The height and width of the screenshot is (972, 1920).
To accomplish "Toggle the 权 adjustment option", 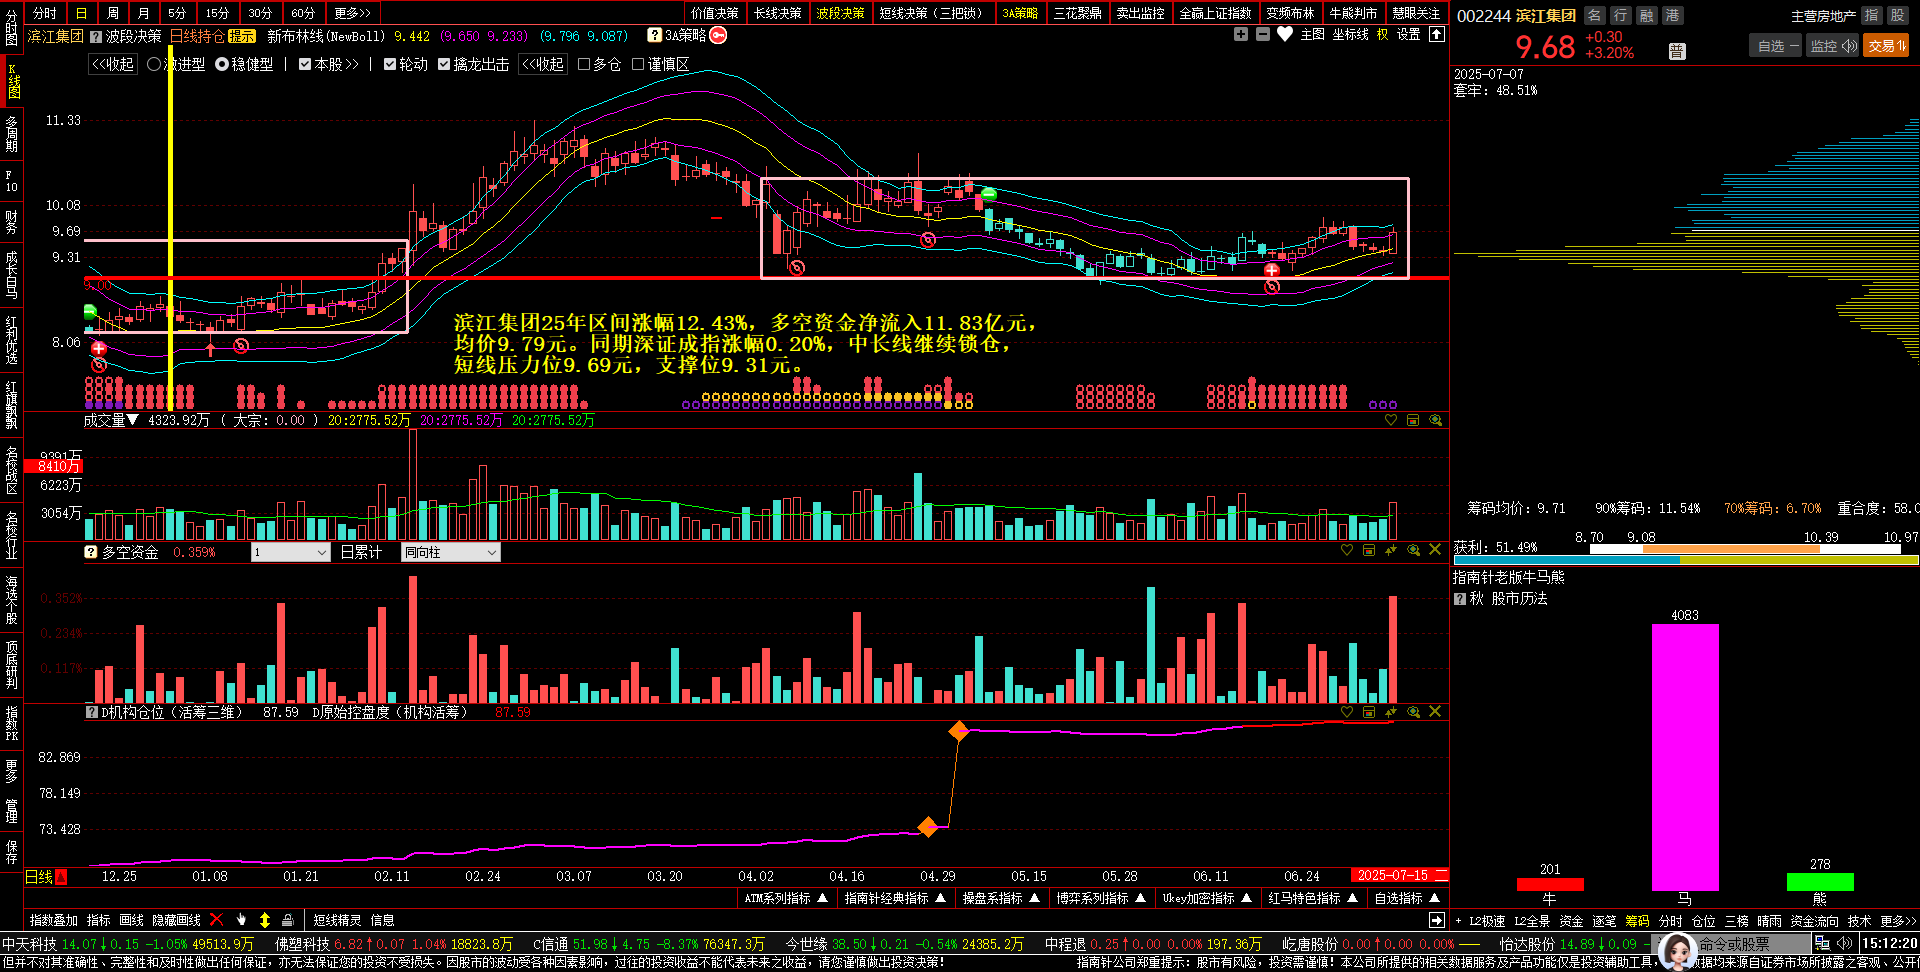I will pyautogui.click(x=1382, y=34).
